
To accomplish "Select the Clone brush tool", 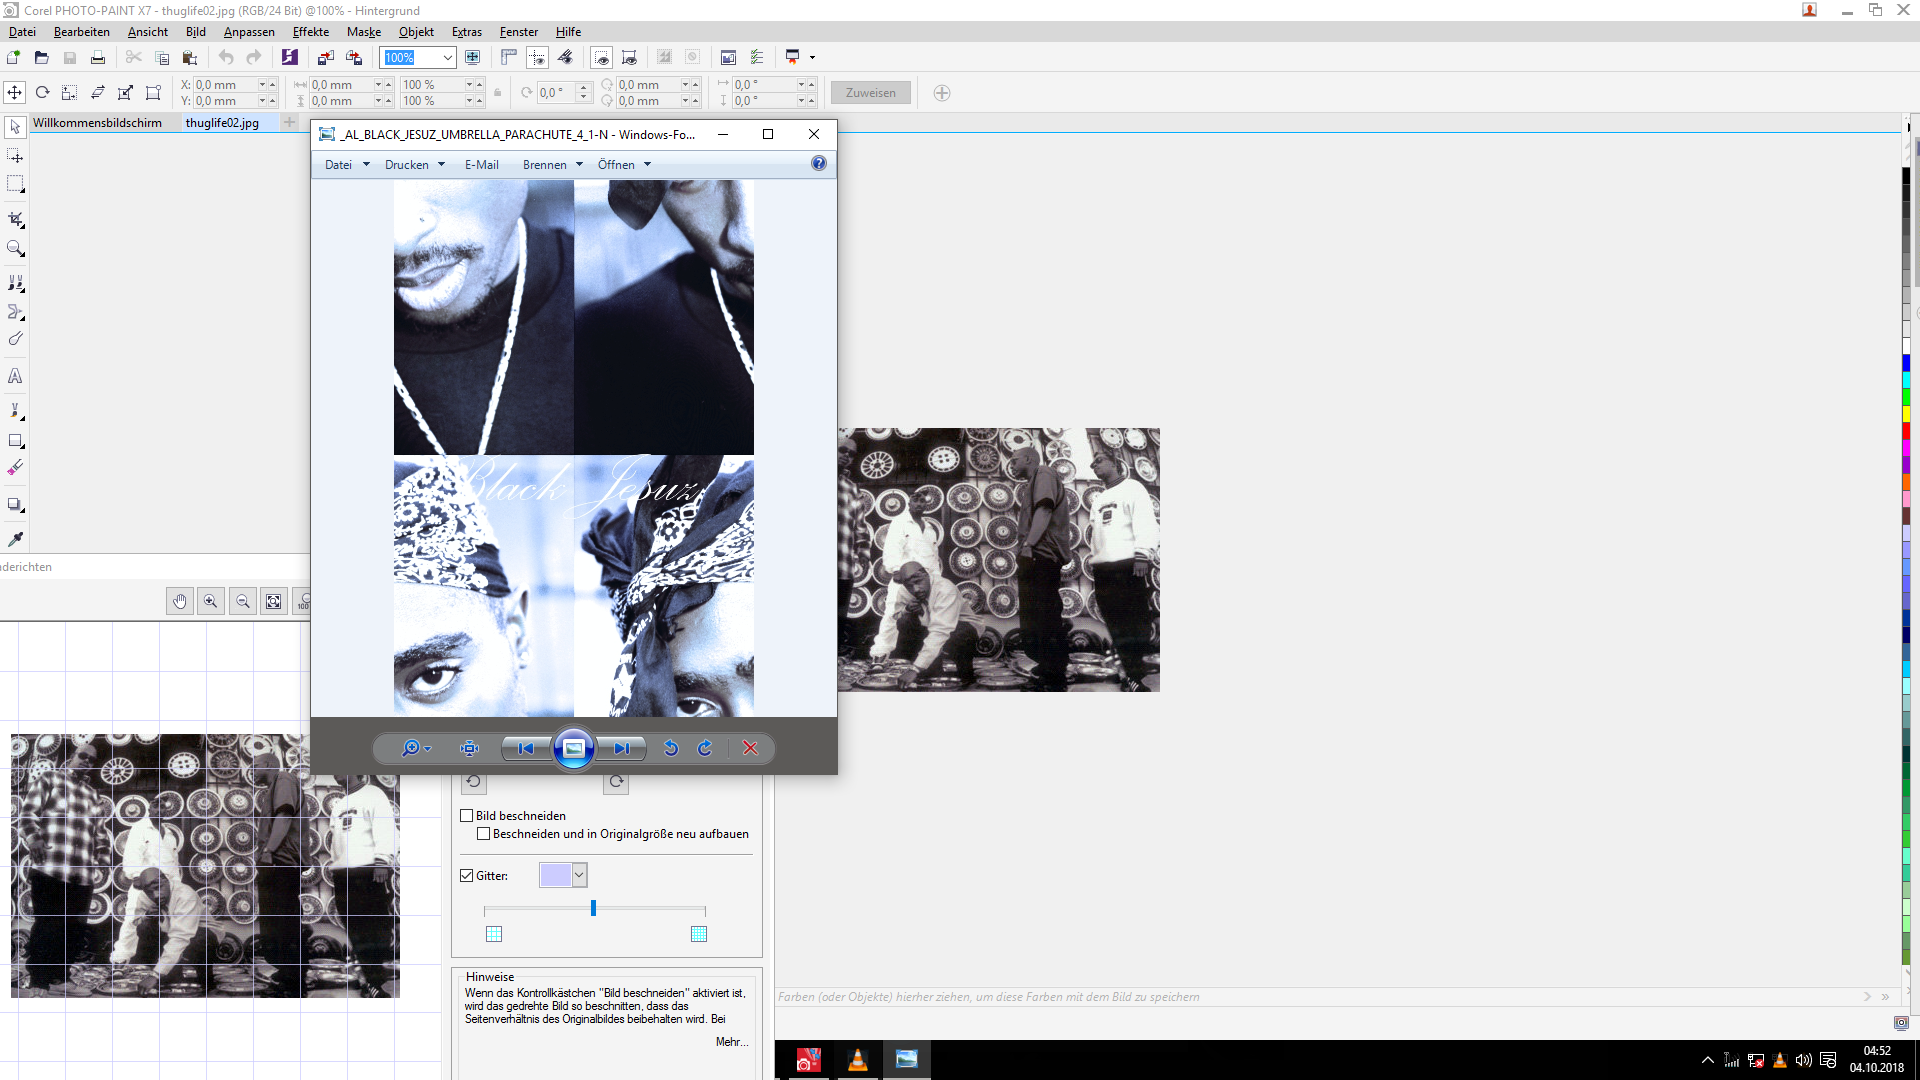I will click(x=15, y=283).
